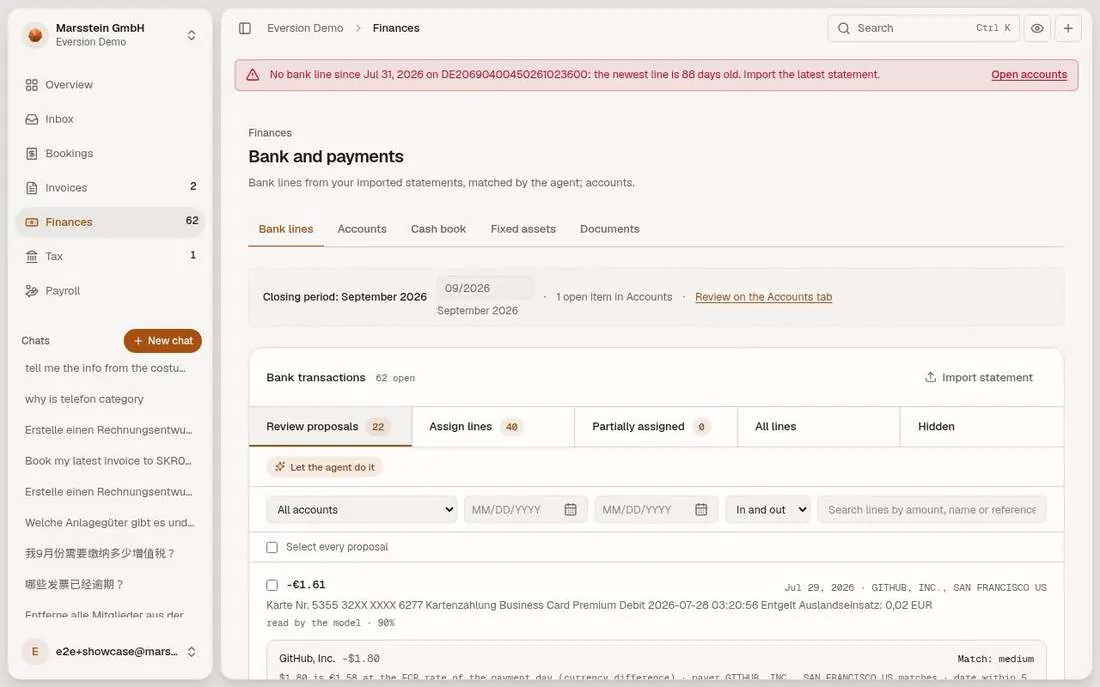
Task: Switch to the Documents tab
Action: pos(609,229)
